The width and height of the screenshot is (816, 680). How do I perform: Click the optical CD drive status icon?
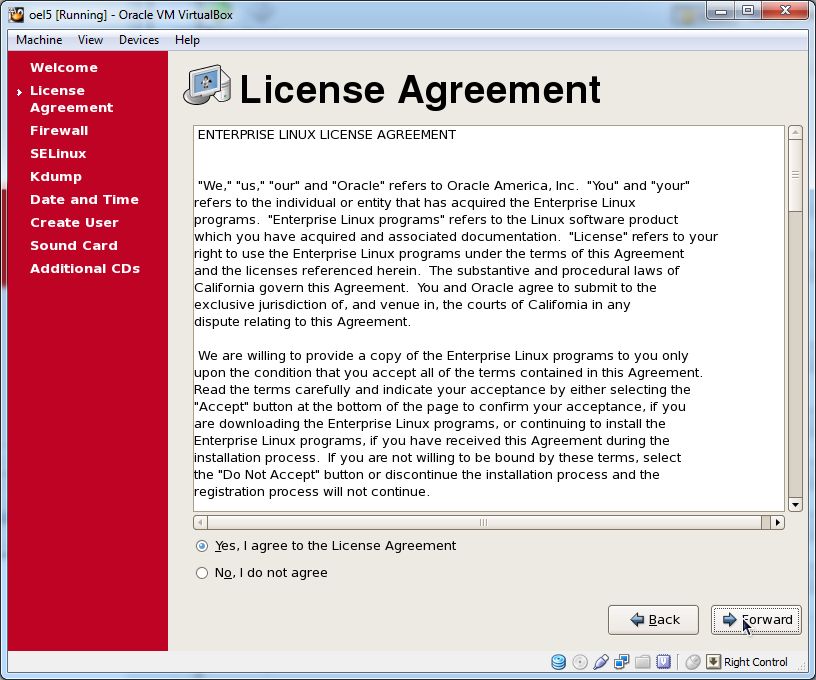[580, 662]
